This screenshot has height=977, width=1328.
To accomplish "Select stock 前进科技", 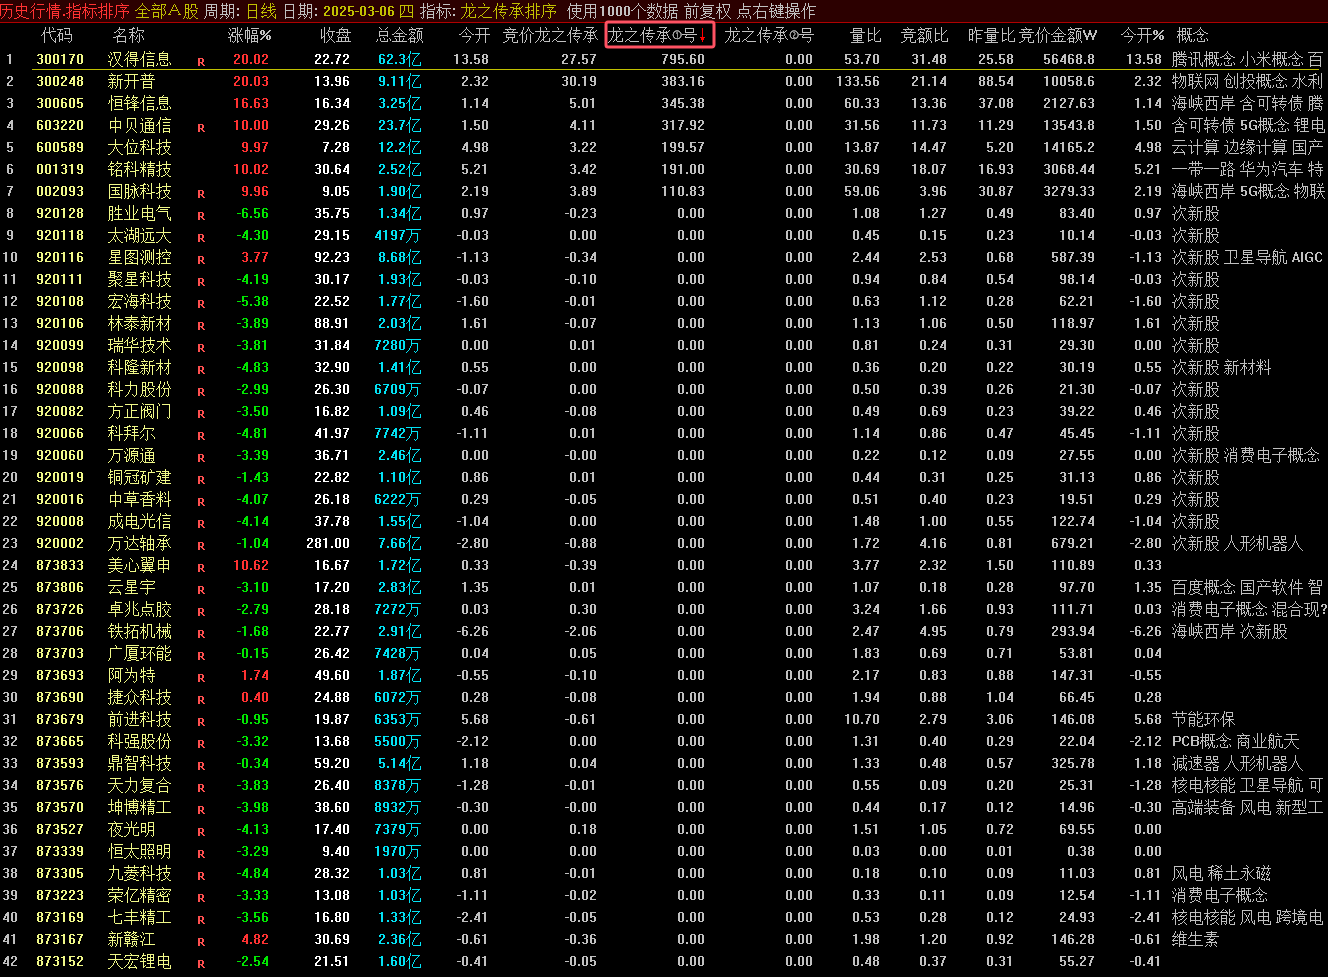I will pyautogui.click(x=139, y=719).
